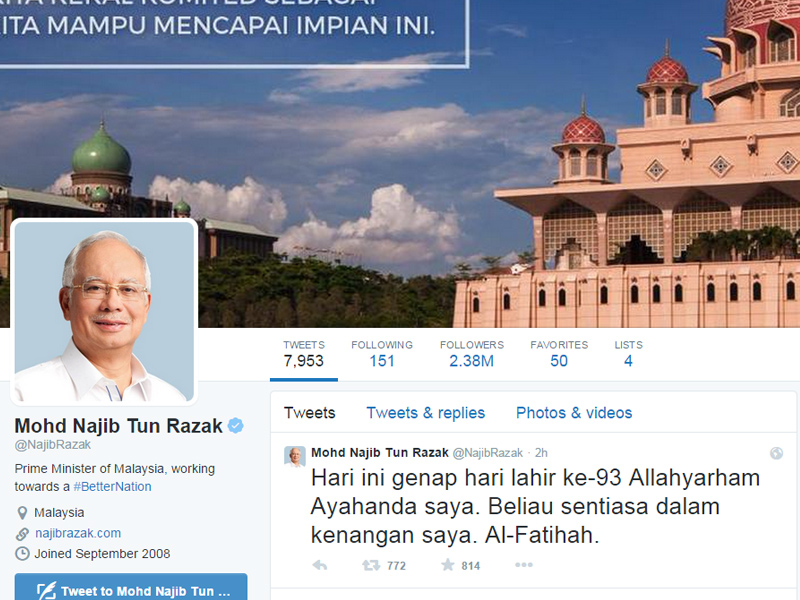Retweet the Allahyarham Ayahanda tweet

pos(371,565)
